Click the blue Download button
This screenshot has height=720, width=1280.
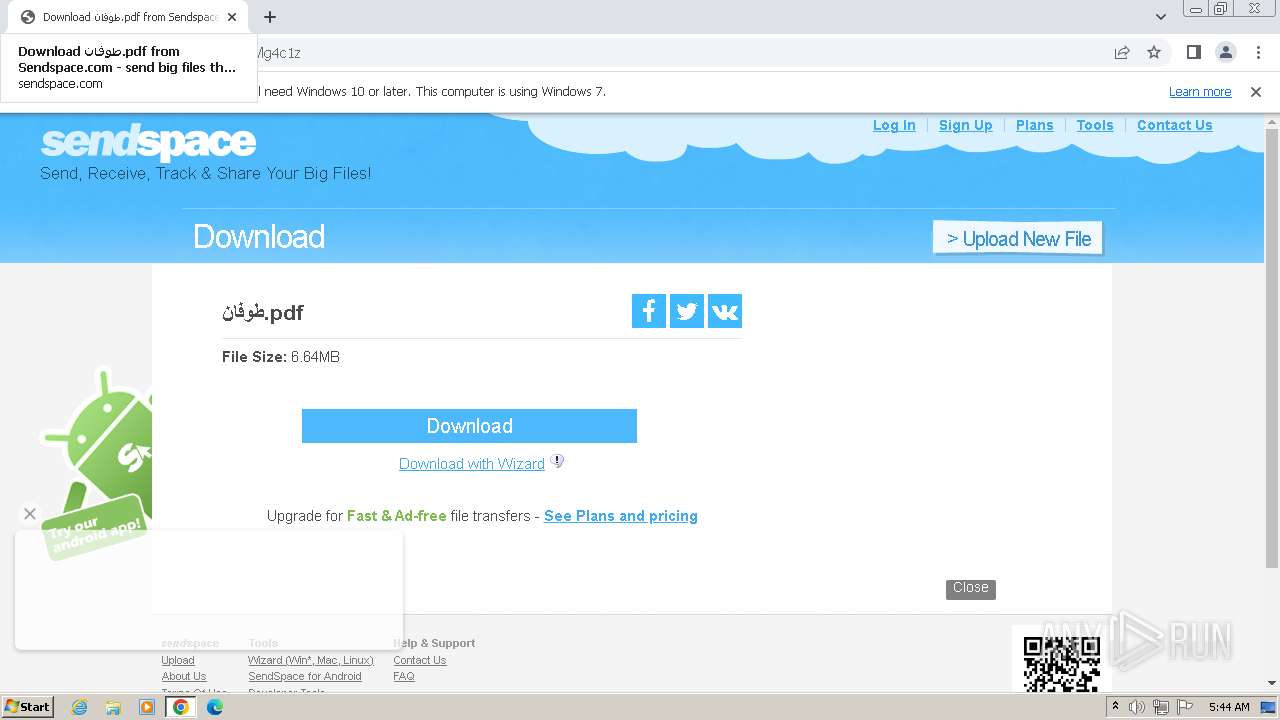point(469,426)
